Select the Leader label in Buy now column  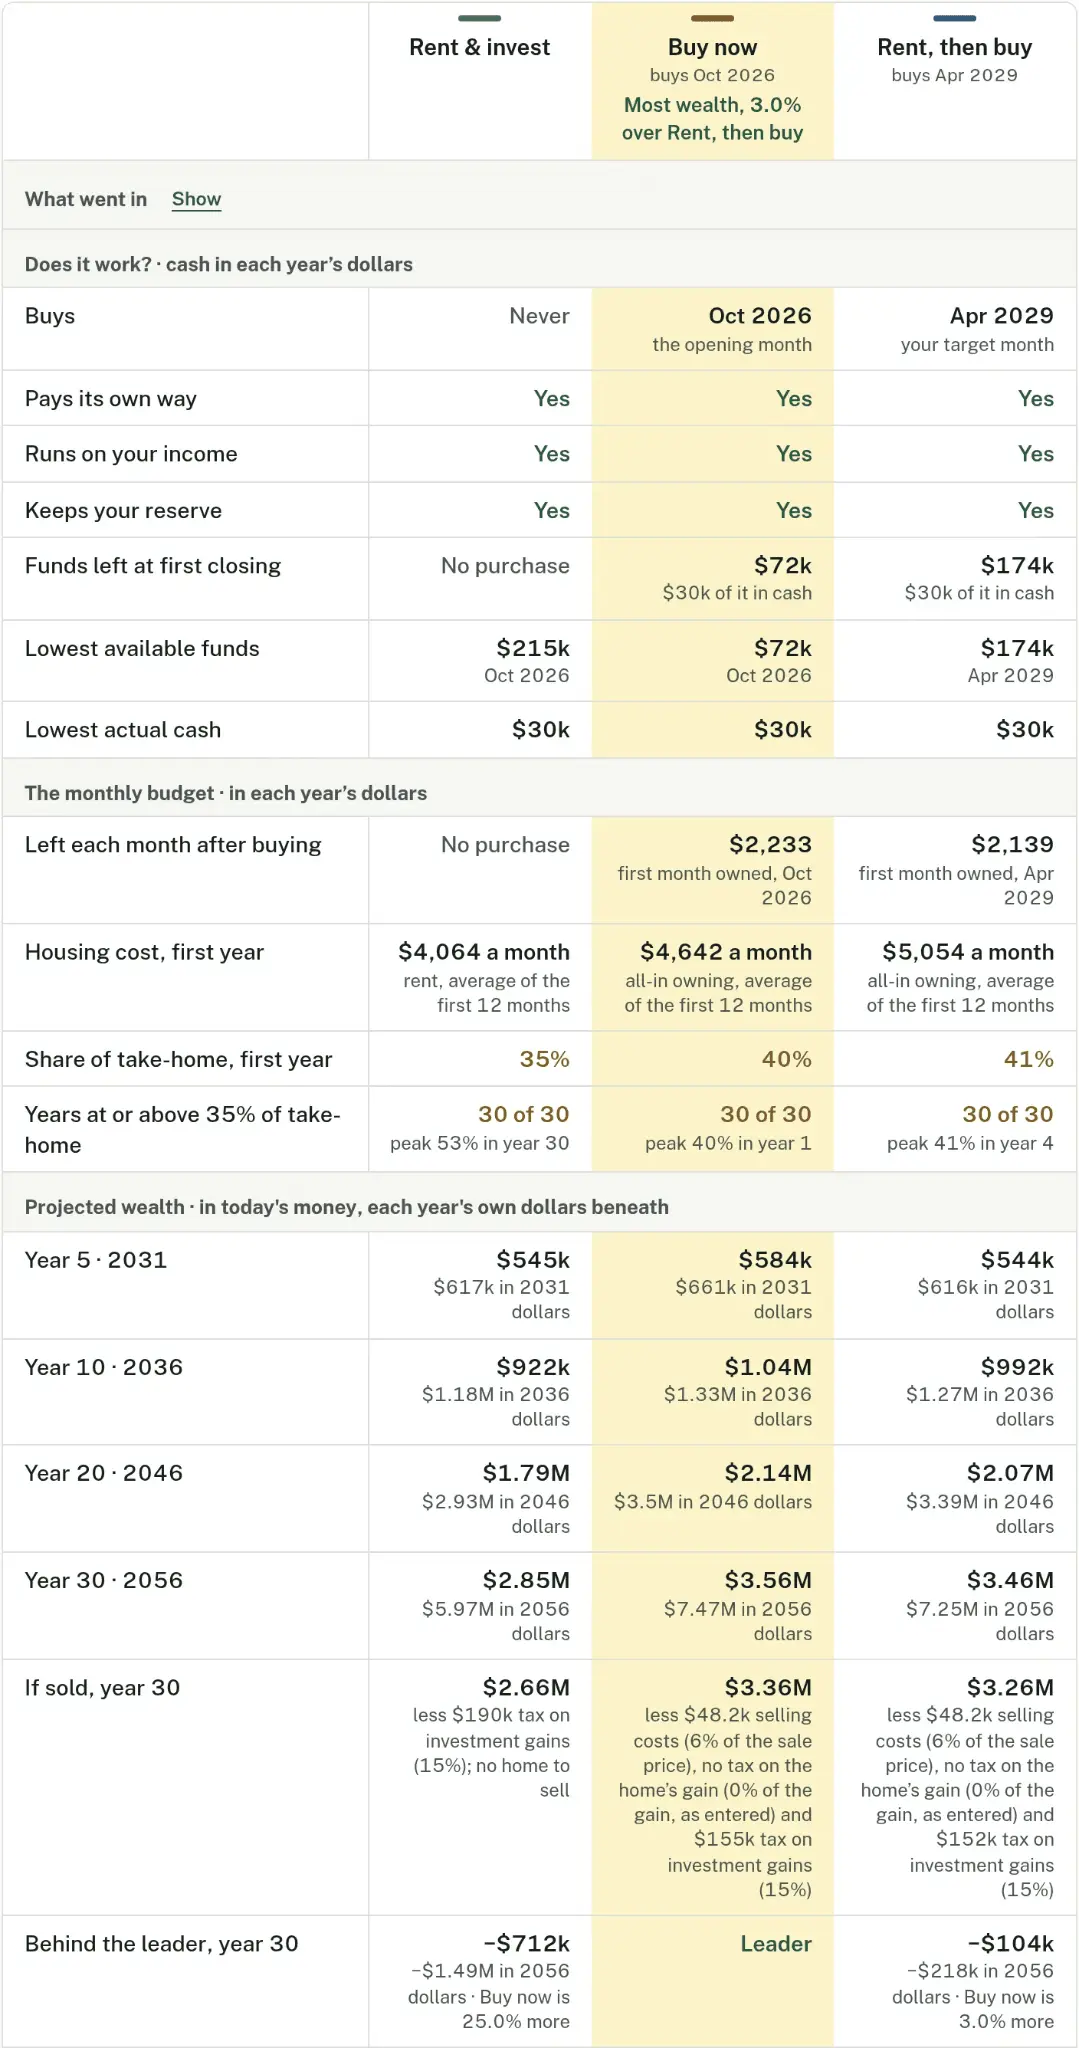point(776,1944)
